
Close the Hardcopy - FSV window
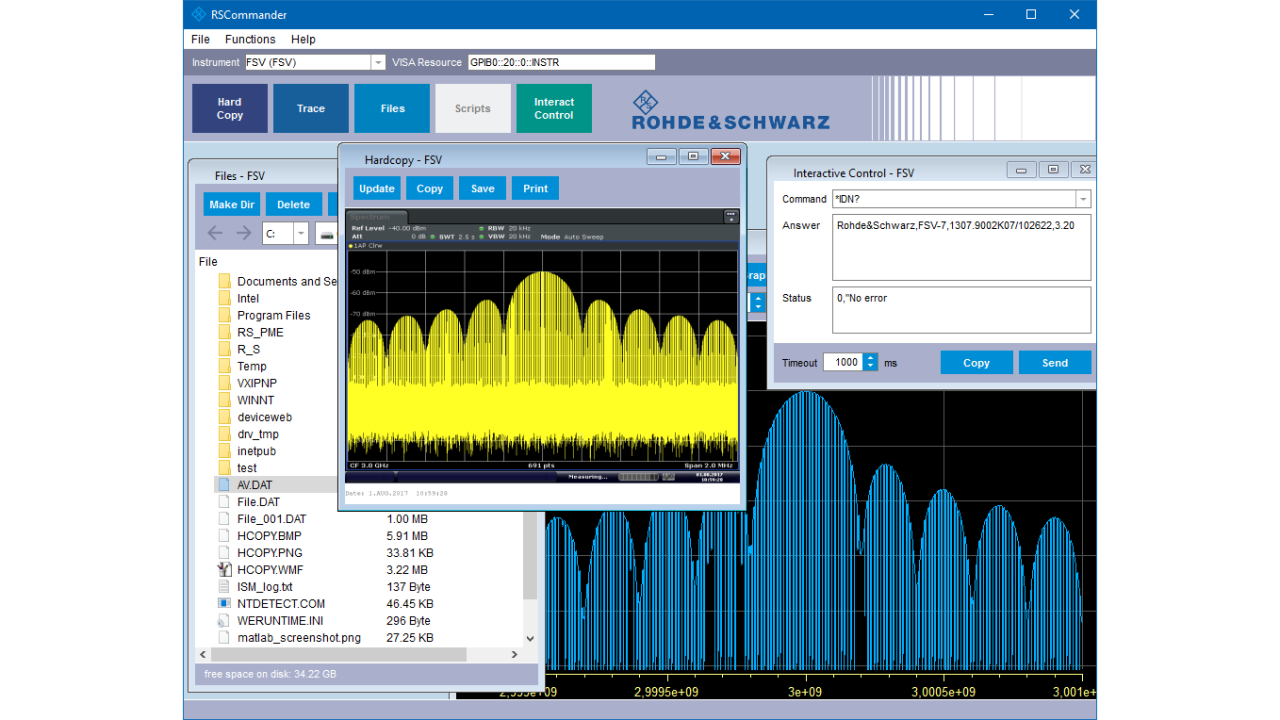pos(725,157)
